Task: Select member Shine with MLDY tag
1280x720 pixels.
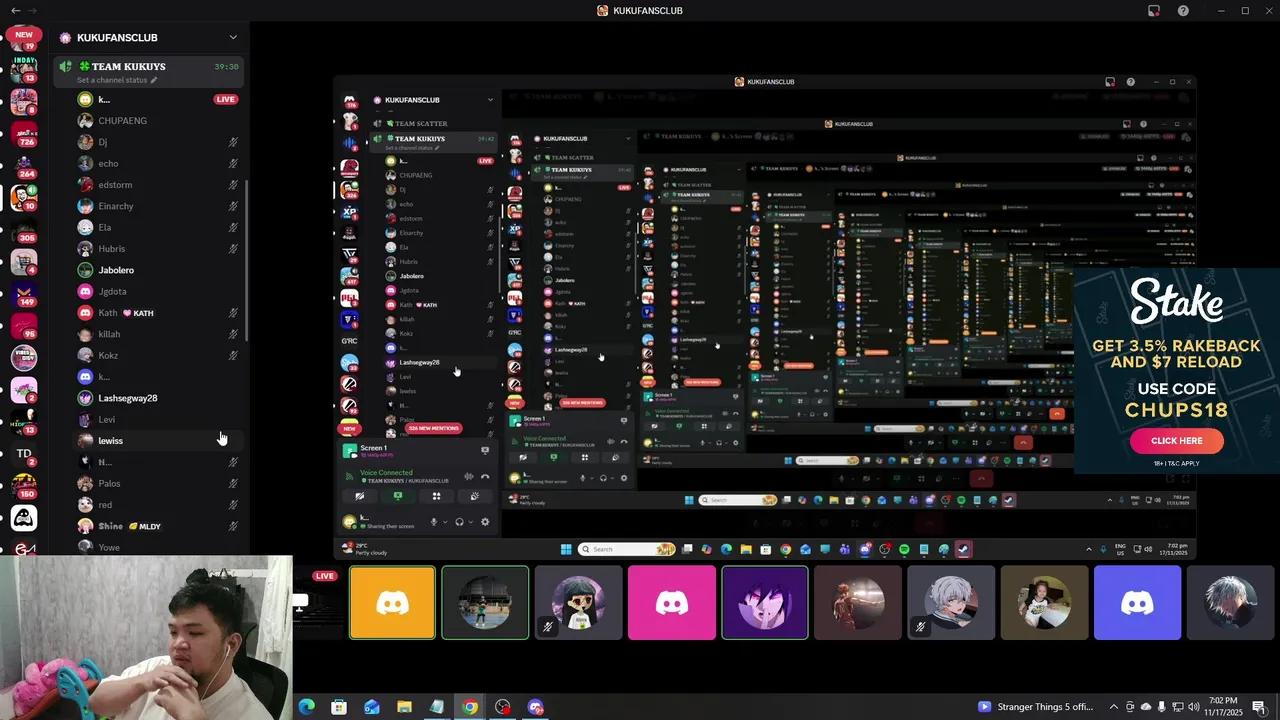Action: [x=160, y=526]
